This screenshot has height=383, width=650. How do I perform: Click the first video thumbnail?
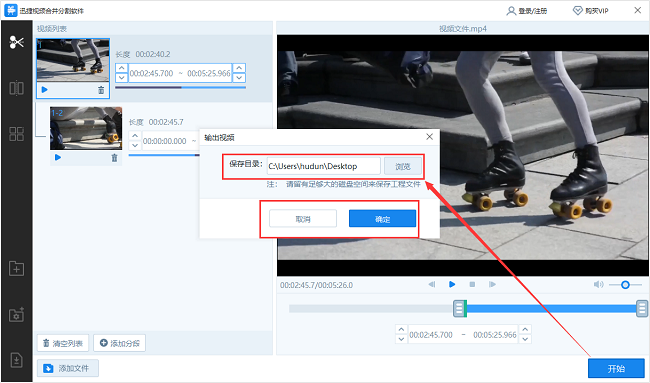coord(73,60)
